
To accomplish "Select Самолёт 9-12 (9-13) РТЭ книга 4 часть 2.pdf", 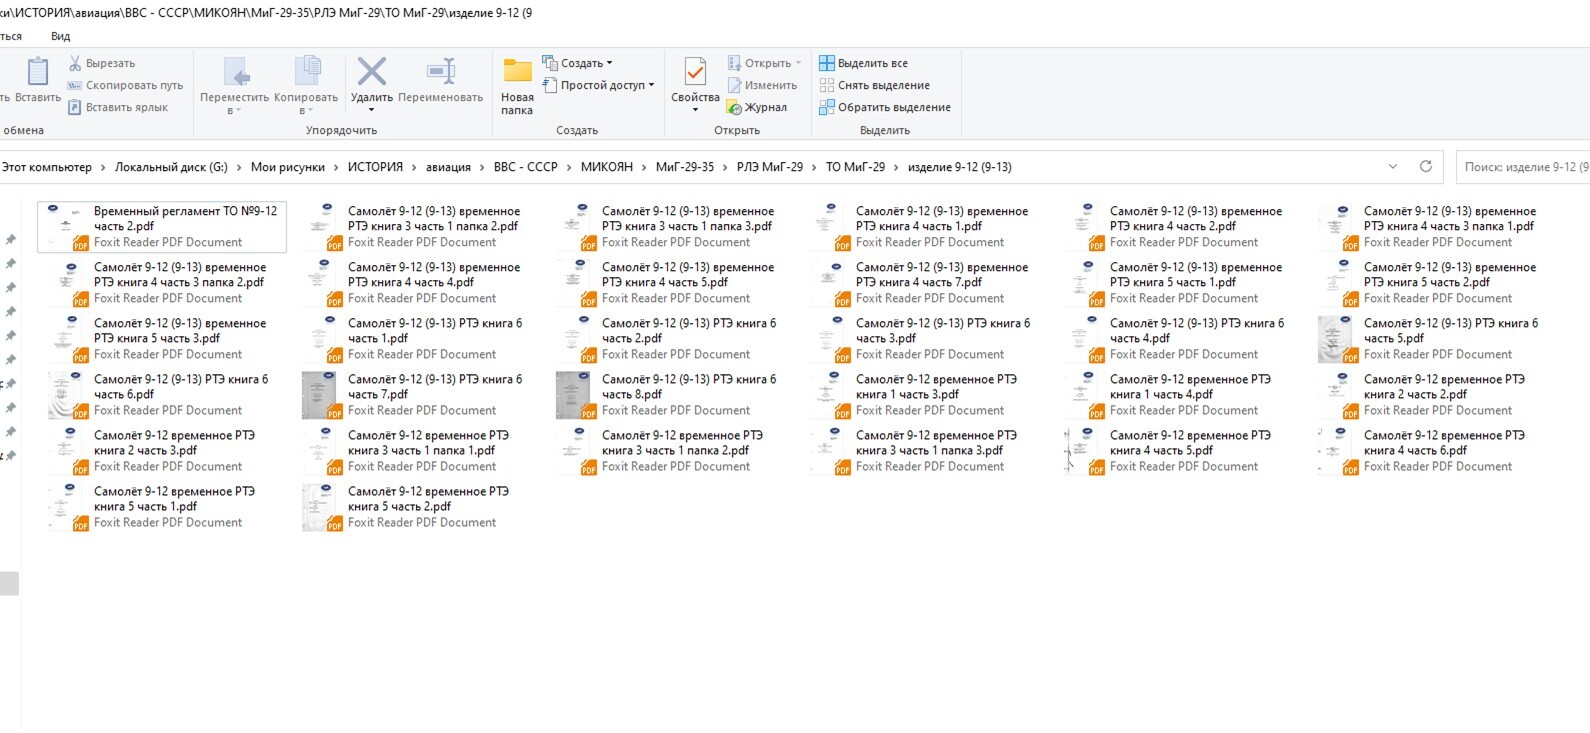I will pos(1178,227).
